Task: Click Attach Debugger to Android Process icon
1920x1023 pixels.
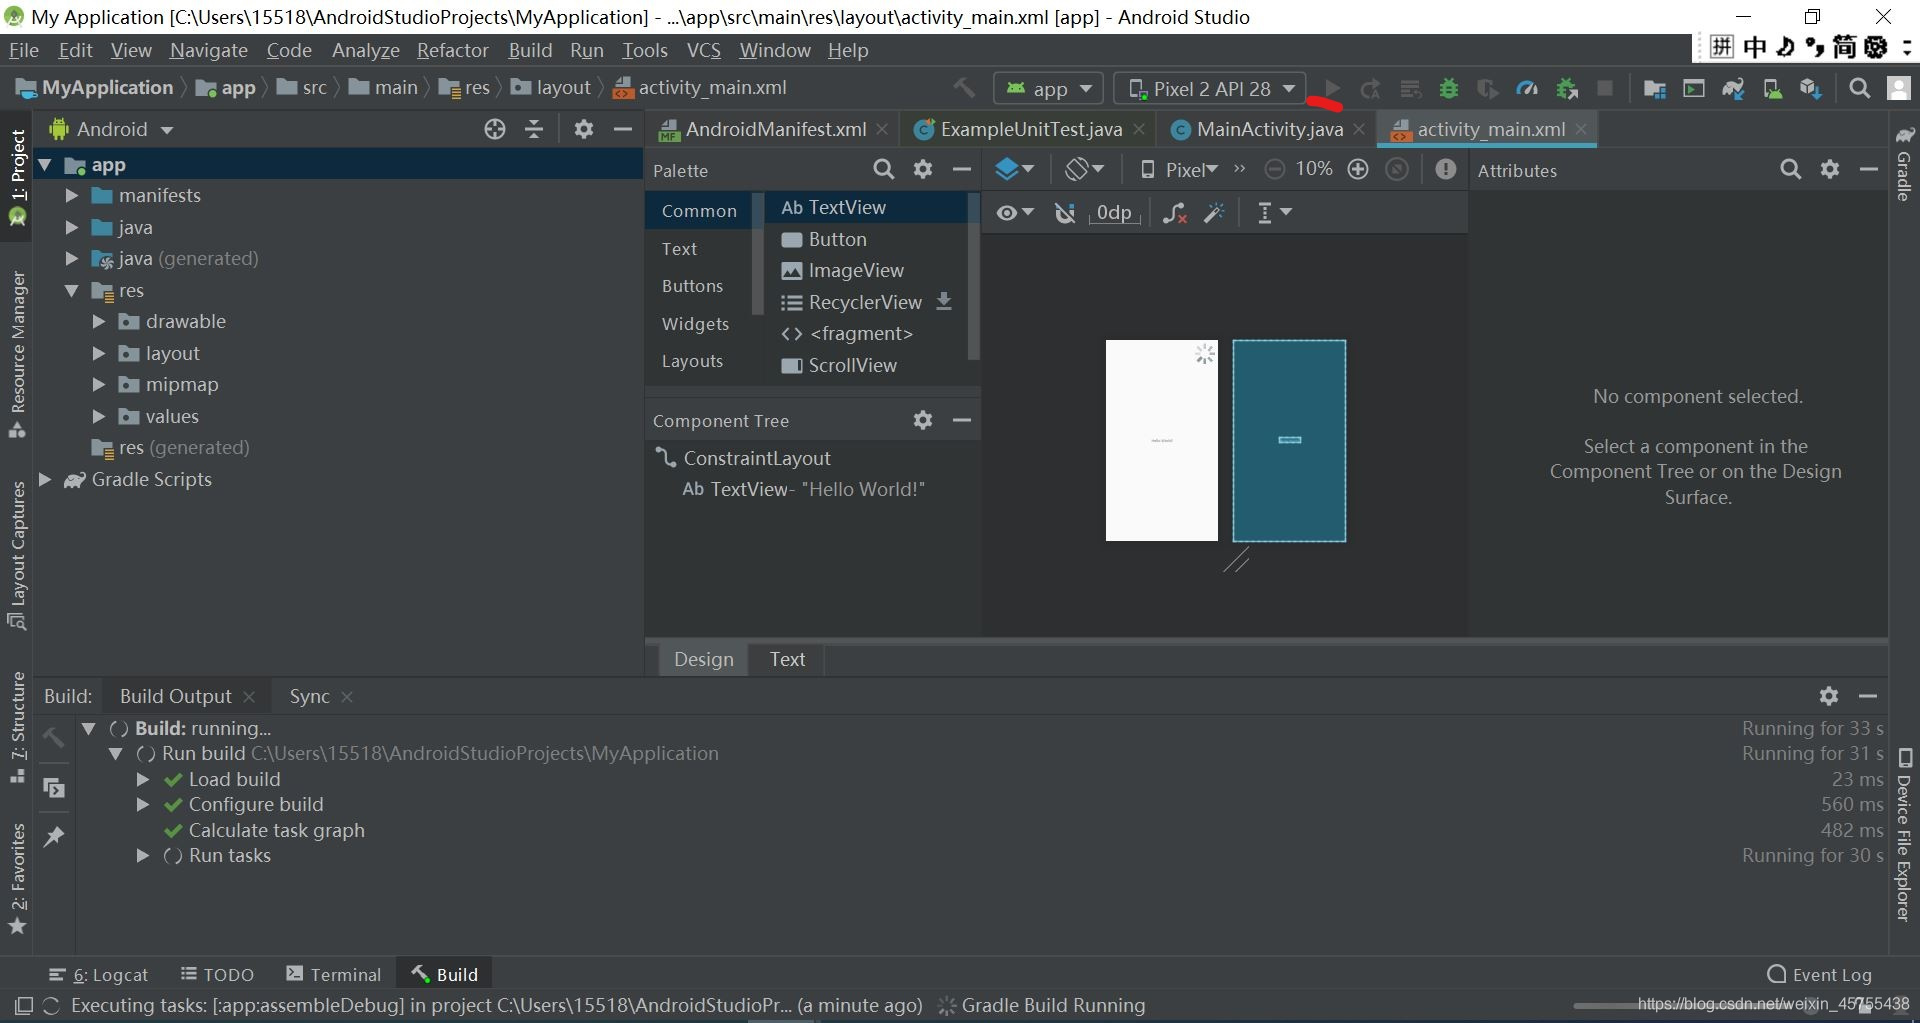Action: tap(1567, 89)
